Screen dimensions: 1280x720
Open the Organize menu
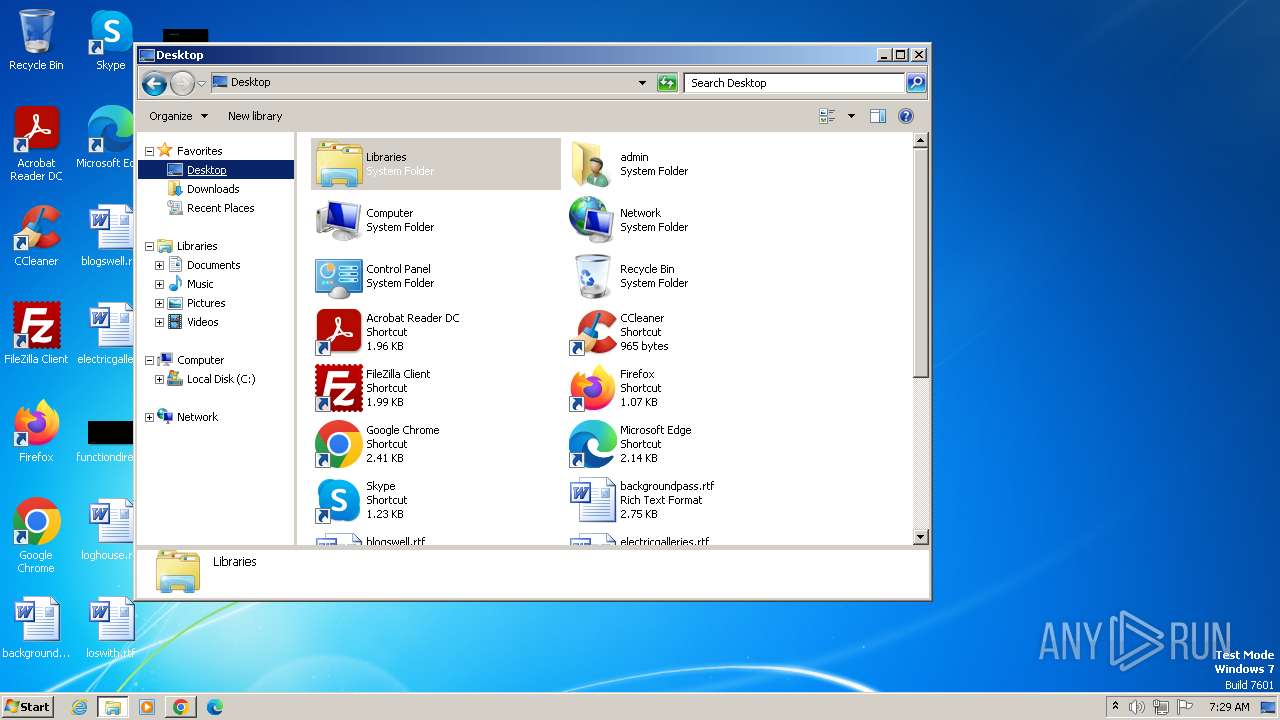point(178,116)
